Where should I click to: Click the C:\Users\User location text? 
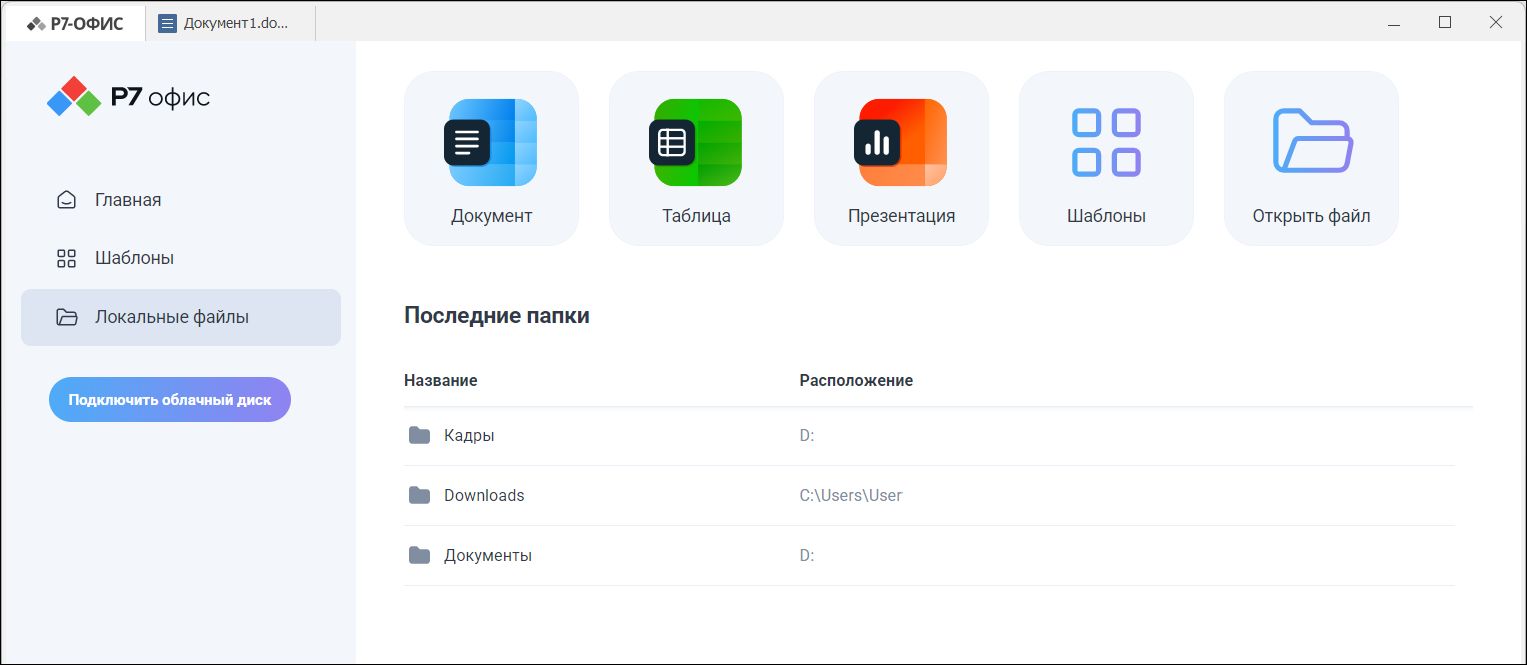coord(851,495)
